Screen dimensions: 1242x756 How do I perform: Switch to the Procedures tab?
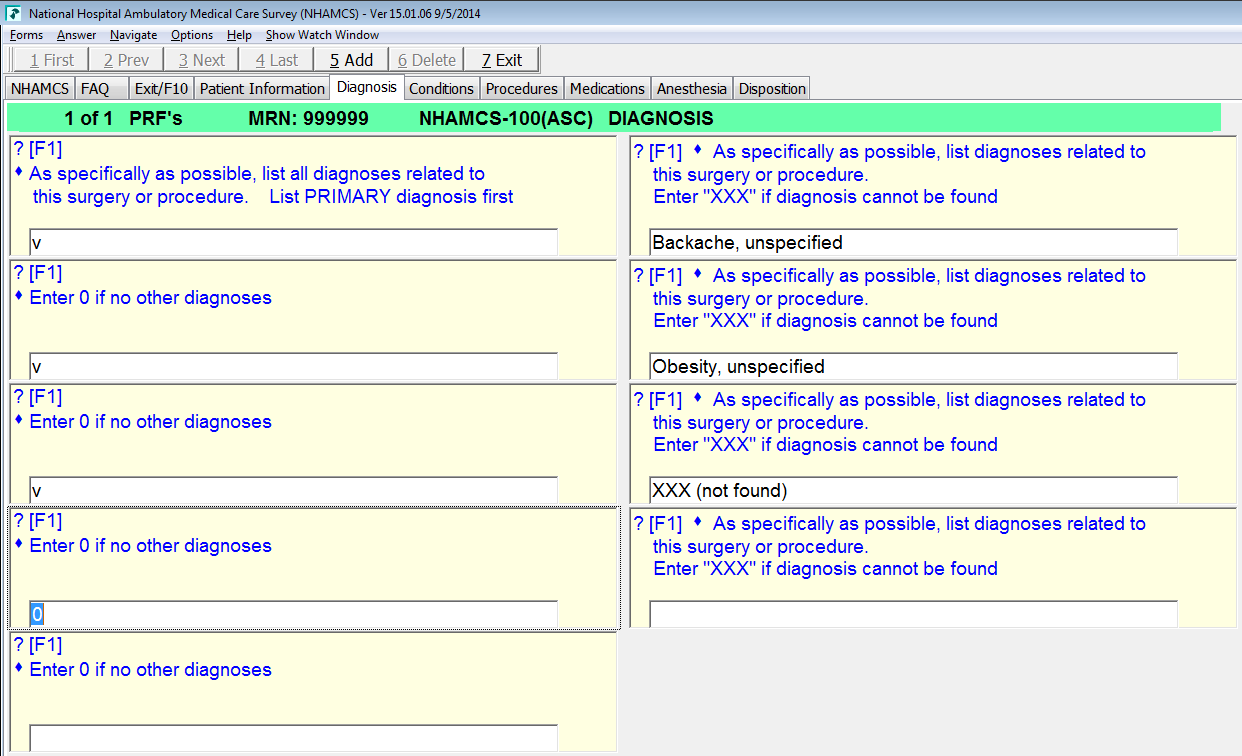(521, 88)
